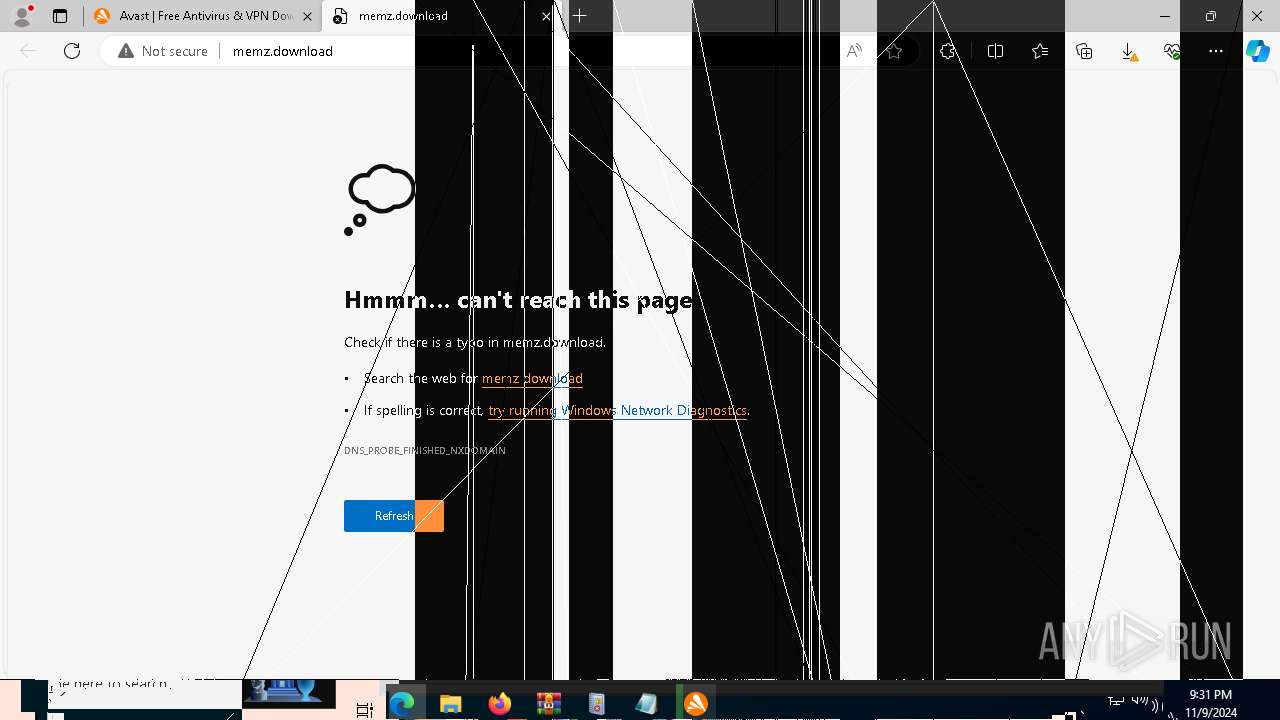Open the Copilot sidebar icon
The width and height of the screenshot is (1280, 720).
click(1258, 51)
